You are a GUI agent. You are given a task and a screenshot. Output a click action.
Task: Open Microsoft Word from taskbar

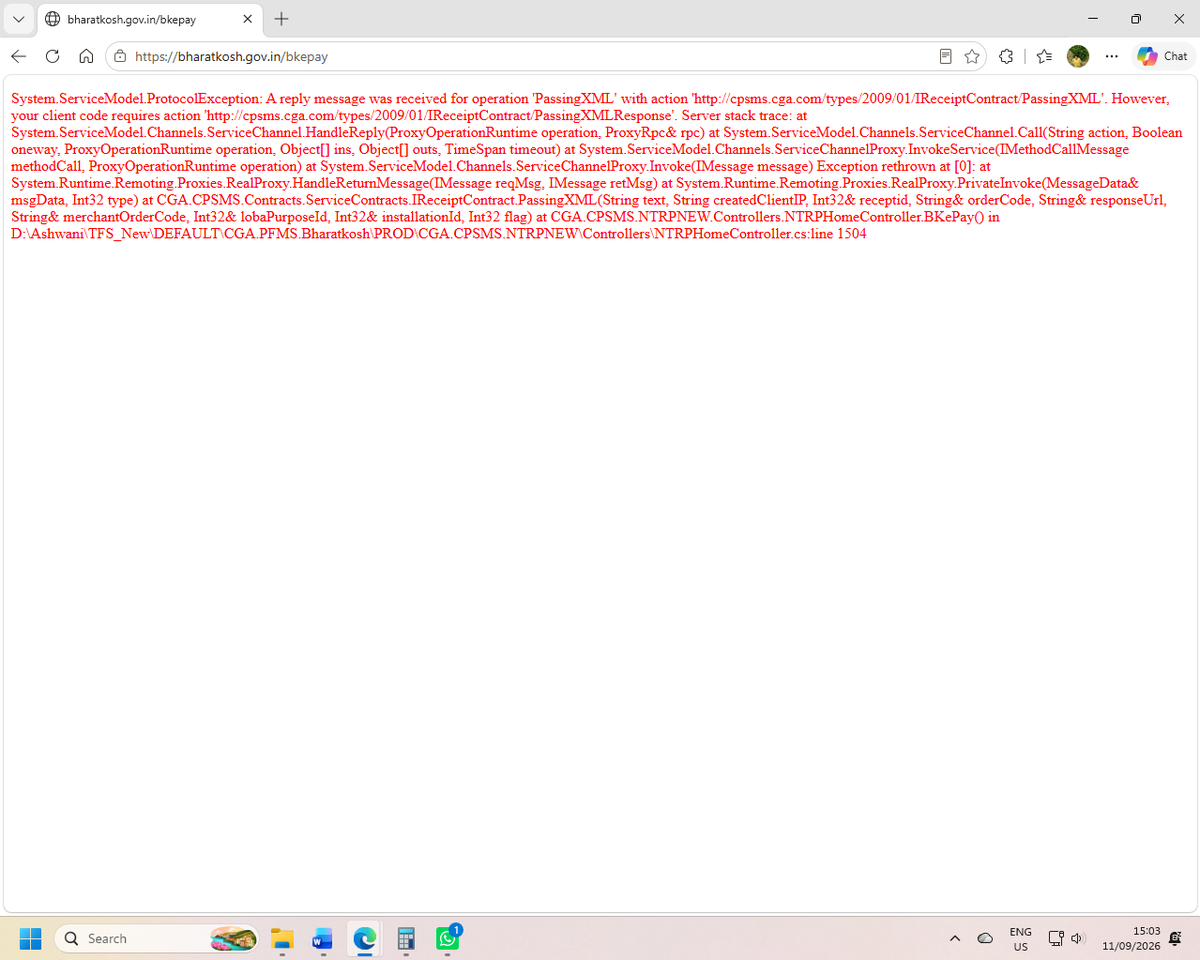tap(323, 938)
